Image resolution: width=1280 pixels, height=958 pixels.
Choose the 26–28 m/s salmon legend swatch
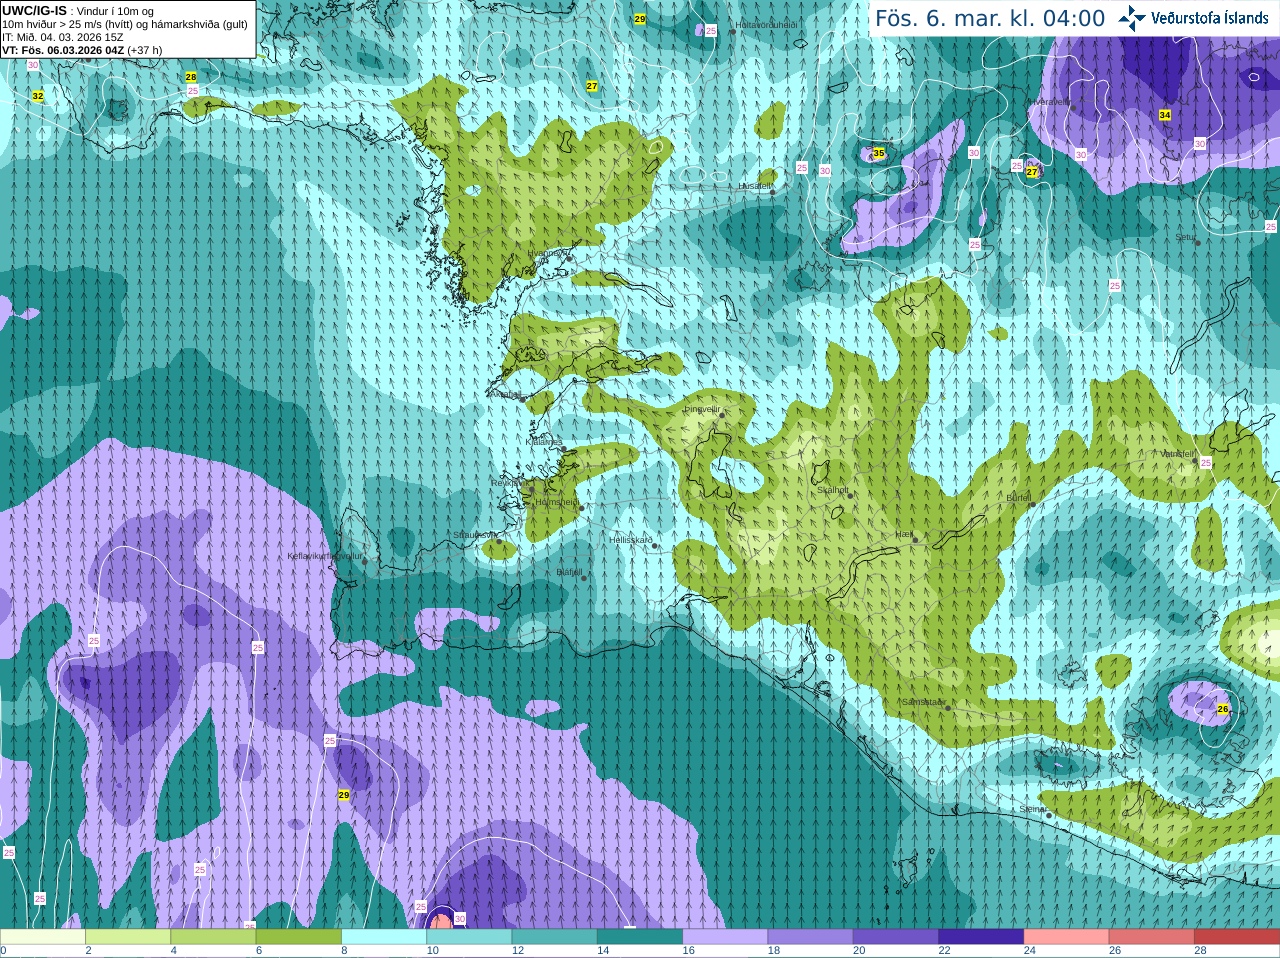coord(1152,937)
